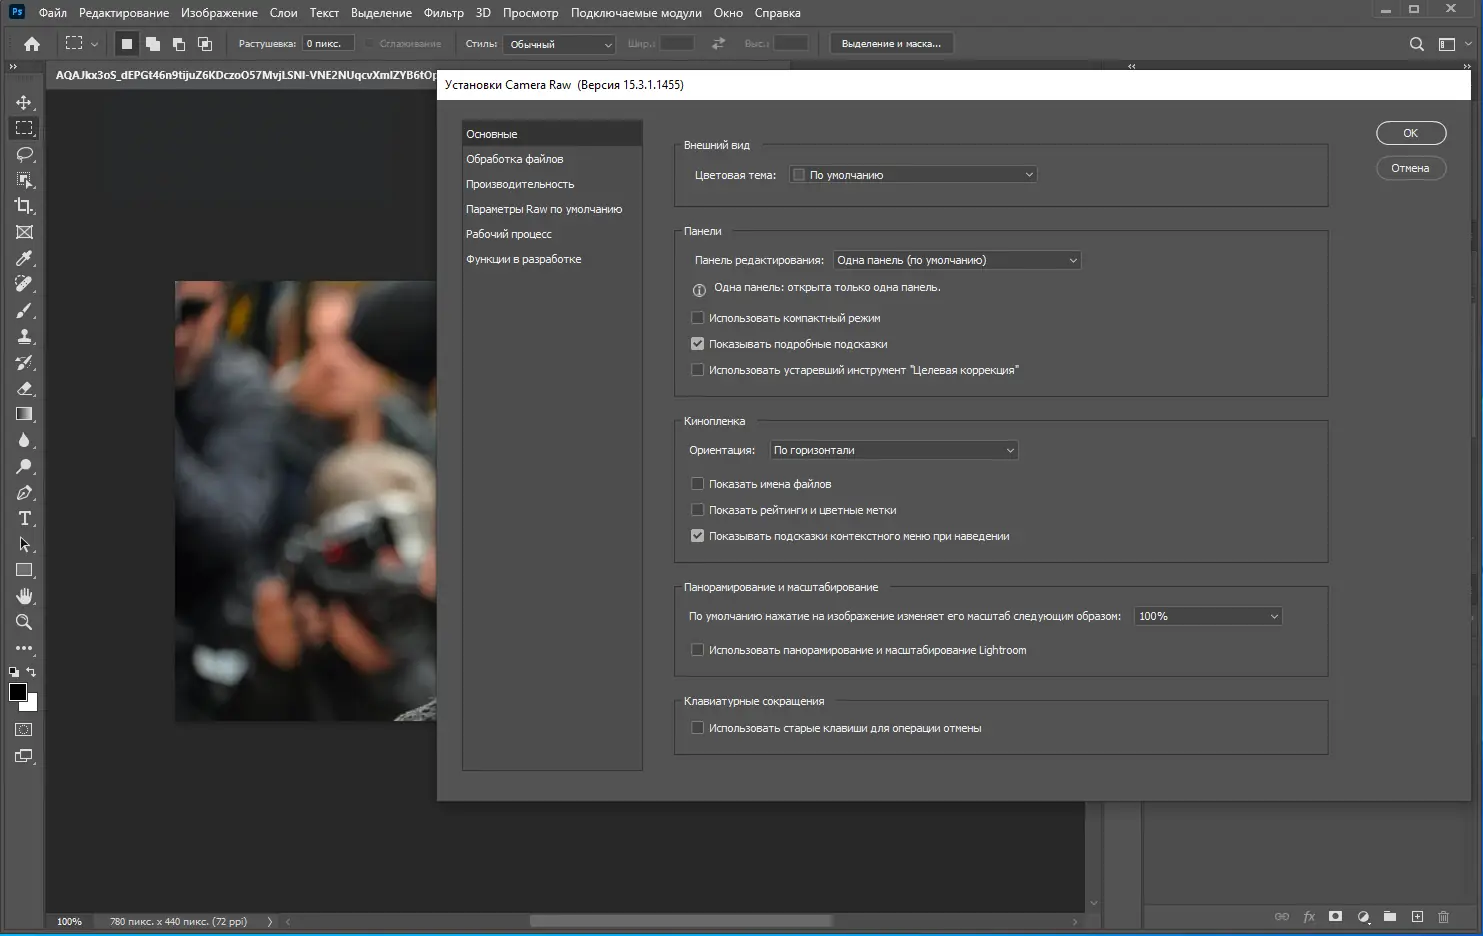Open the 'Фильтр' menu
This screenshot has height=936, width=1483.
[443, 13]
